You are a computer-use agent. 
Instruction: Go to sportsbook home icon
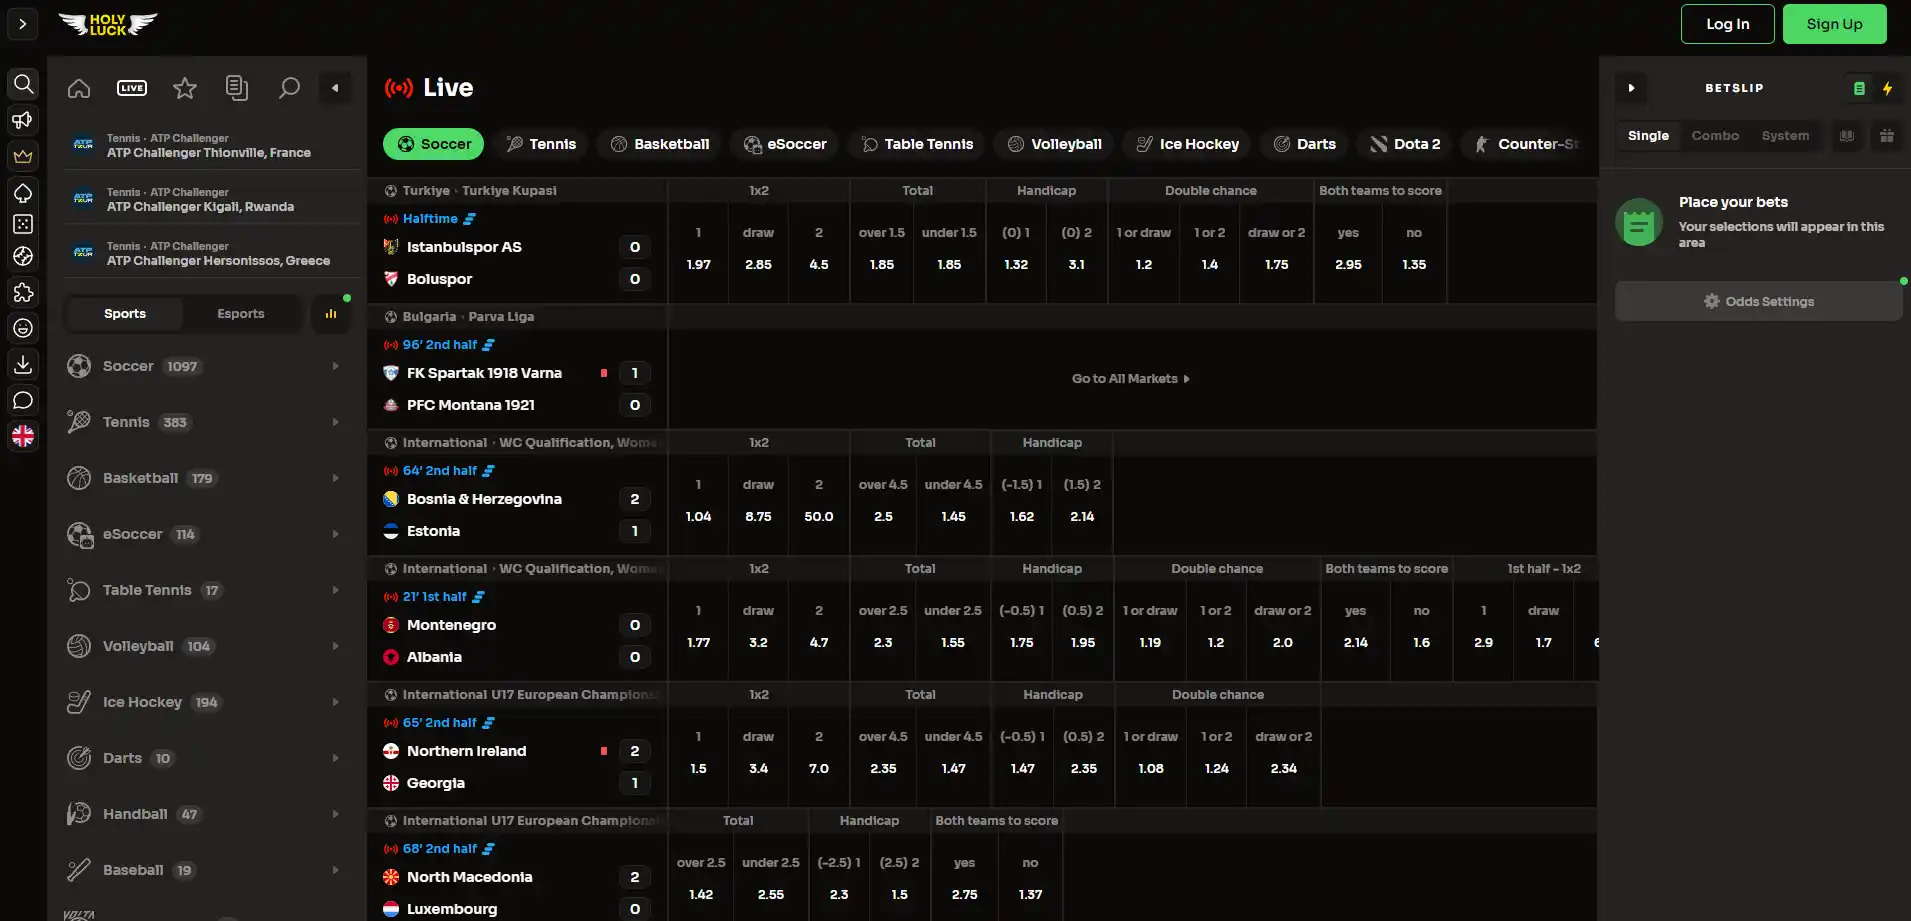pos(79,88)
